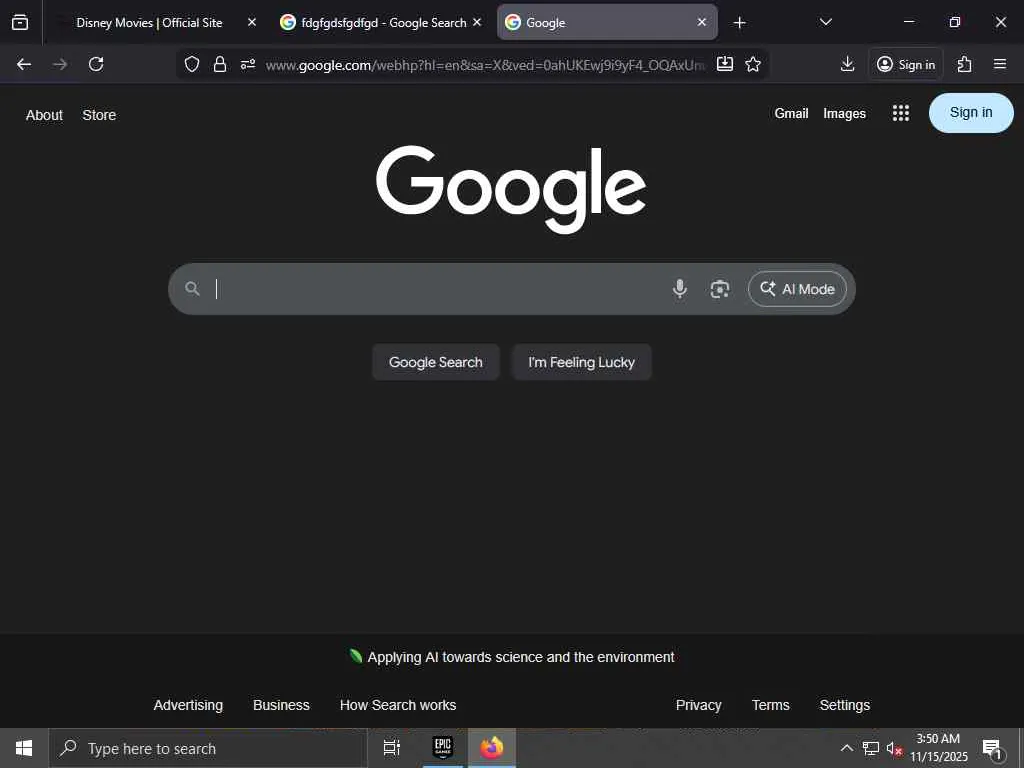The image size is (1024, 768).
Task: Click the Windows taskbar search box
Action: (x=208, y=748)
